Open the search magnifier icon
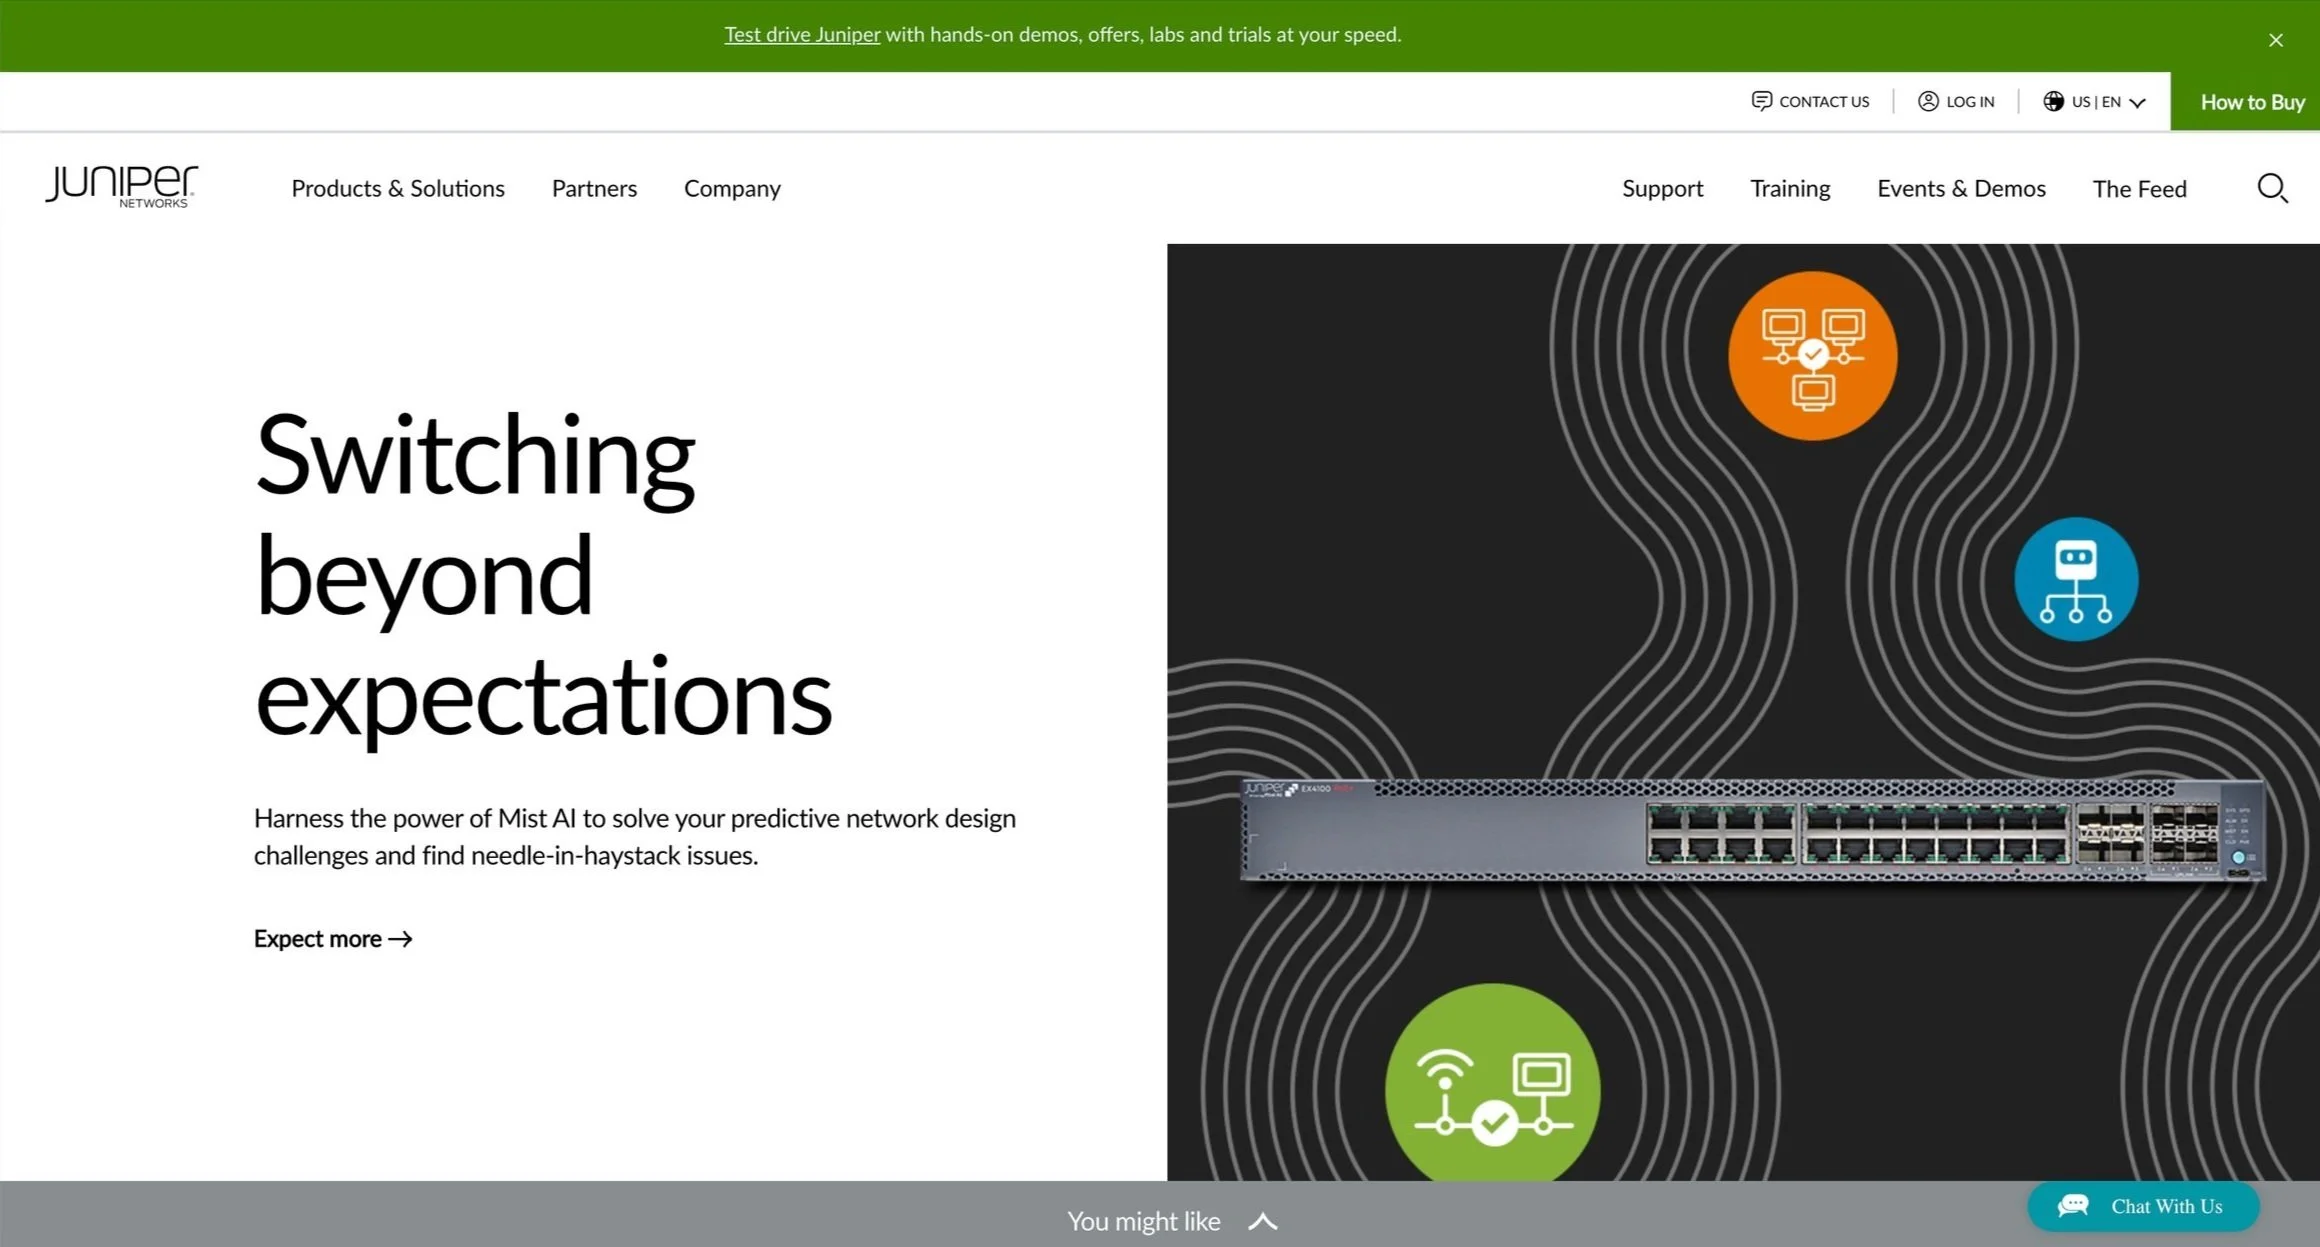2320x1247 pixels. [x=2272, y=188]
